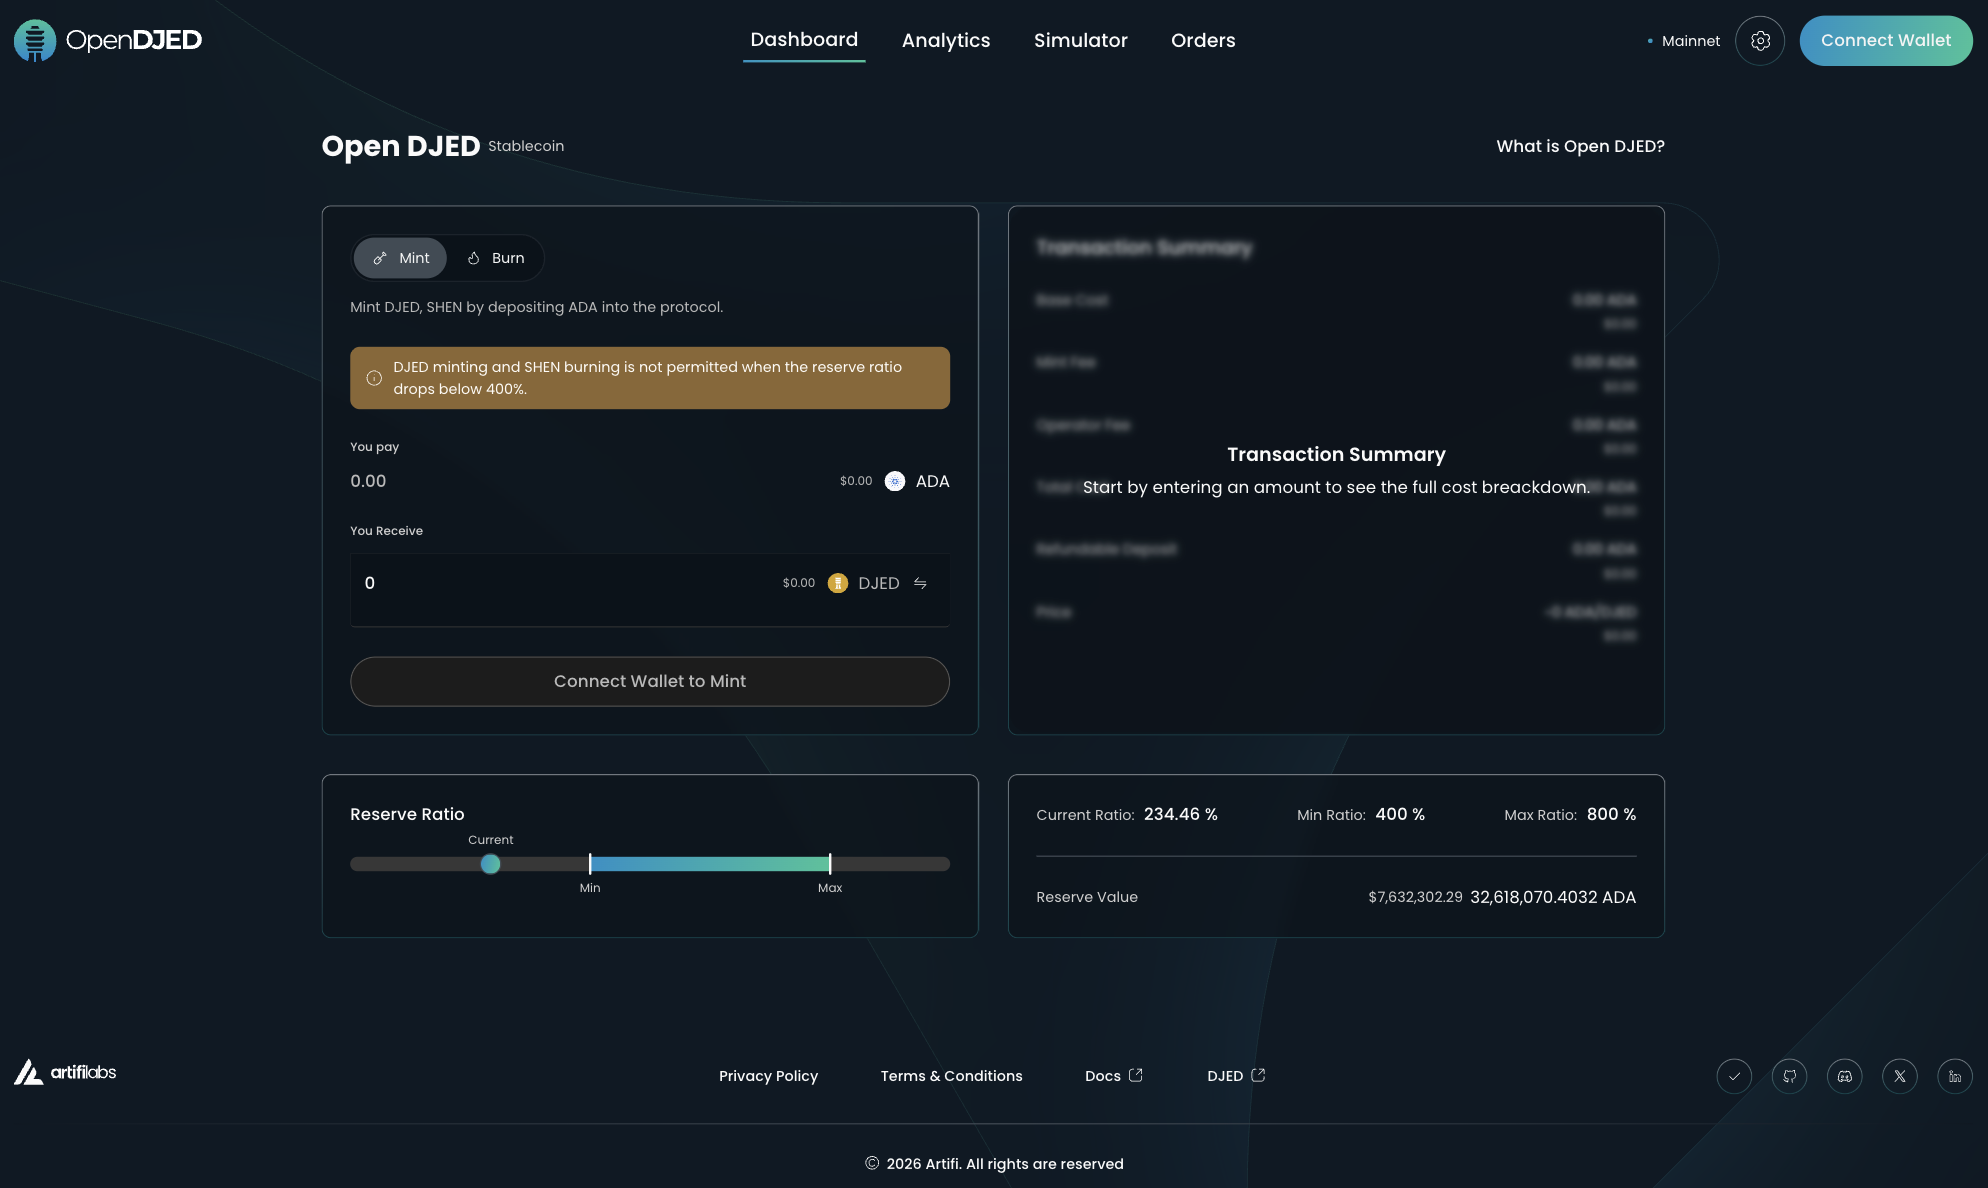The height and width of the screenshot is (1188, 1988).
Task: Click the $7,632,302.29 reserve value
Action: click(x=1415, y=897)
